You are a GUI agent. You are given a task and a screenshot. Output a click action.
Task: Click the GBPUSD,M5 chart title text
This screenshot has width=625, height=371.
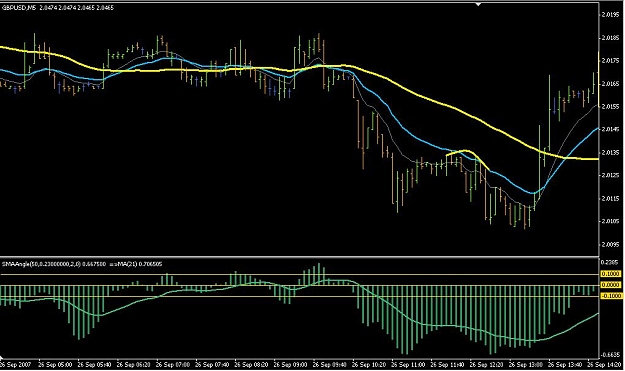(x=19, y=8)
